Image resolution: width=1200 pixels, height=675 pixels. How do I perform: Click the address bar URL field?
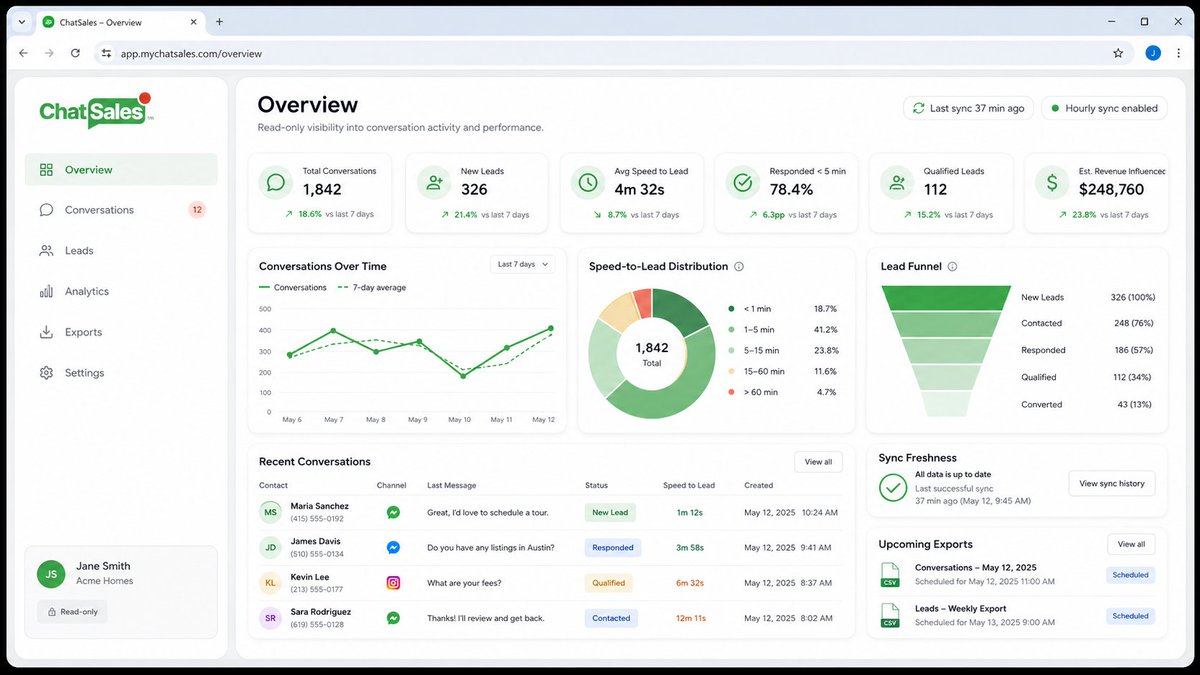613,53
